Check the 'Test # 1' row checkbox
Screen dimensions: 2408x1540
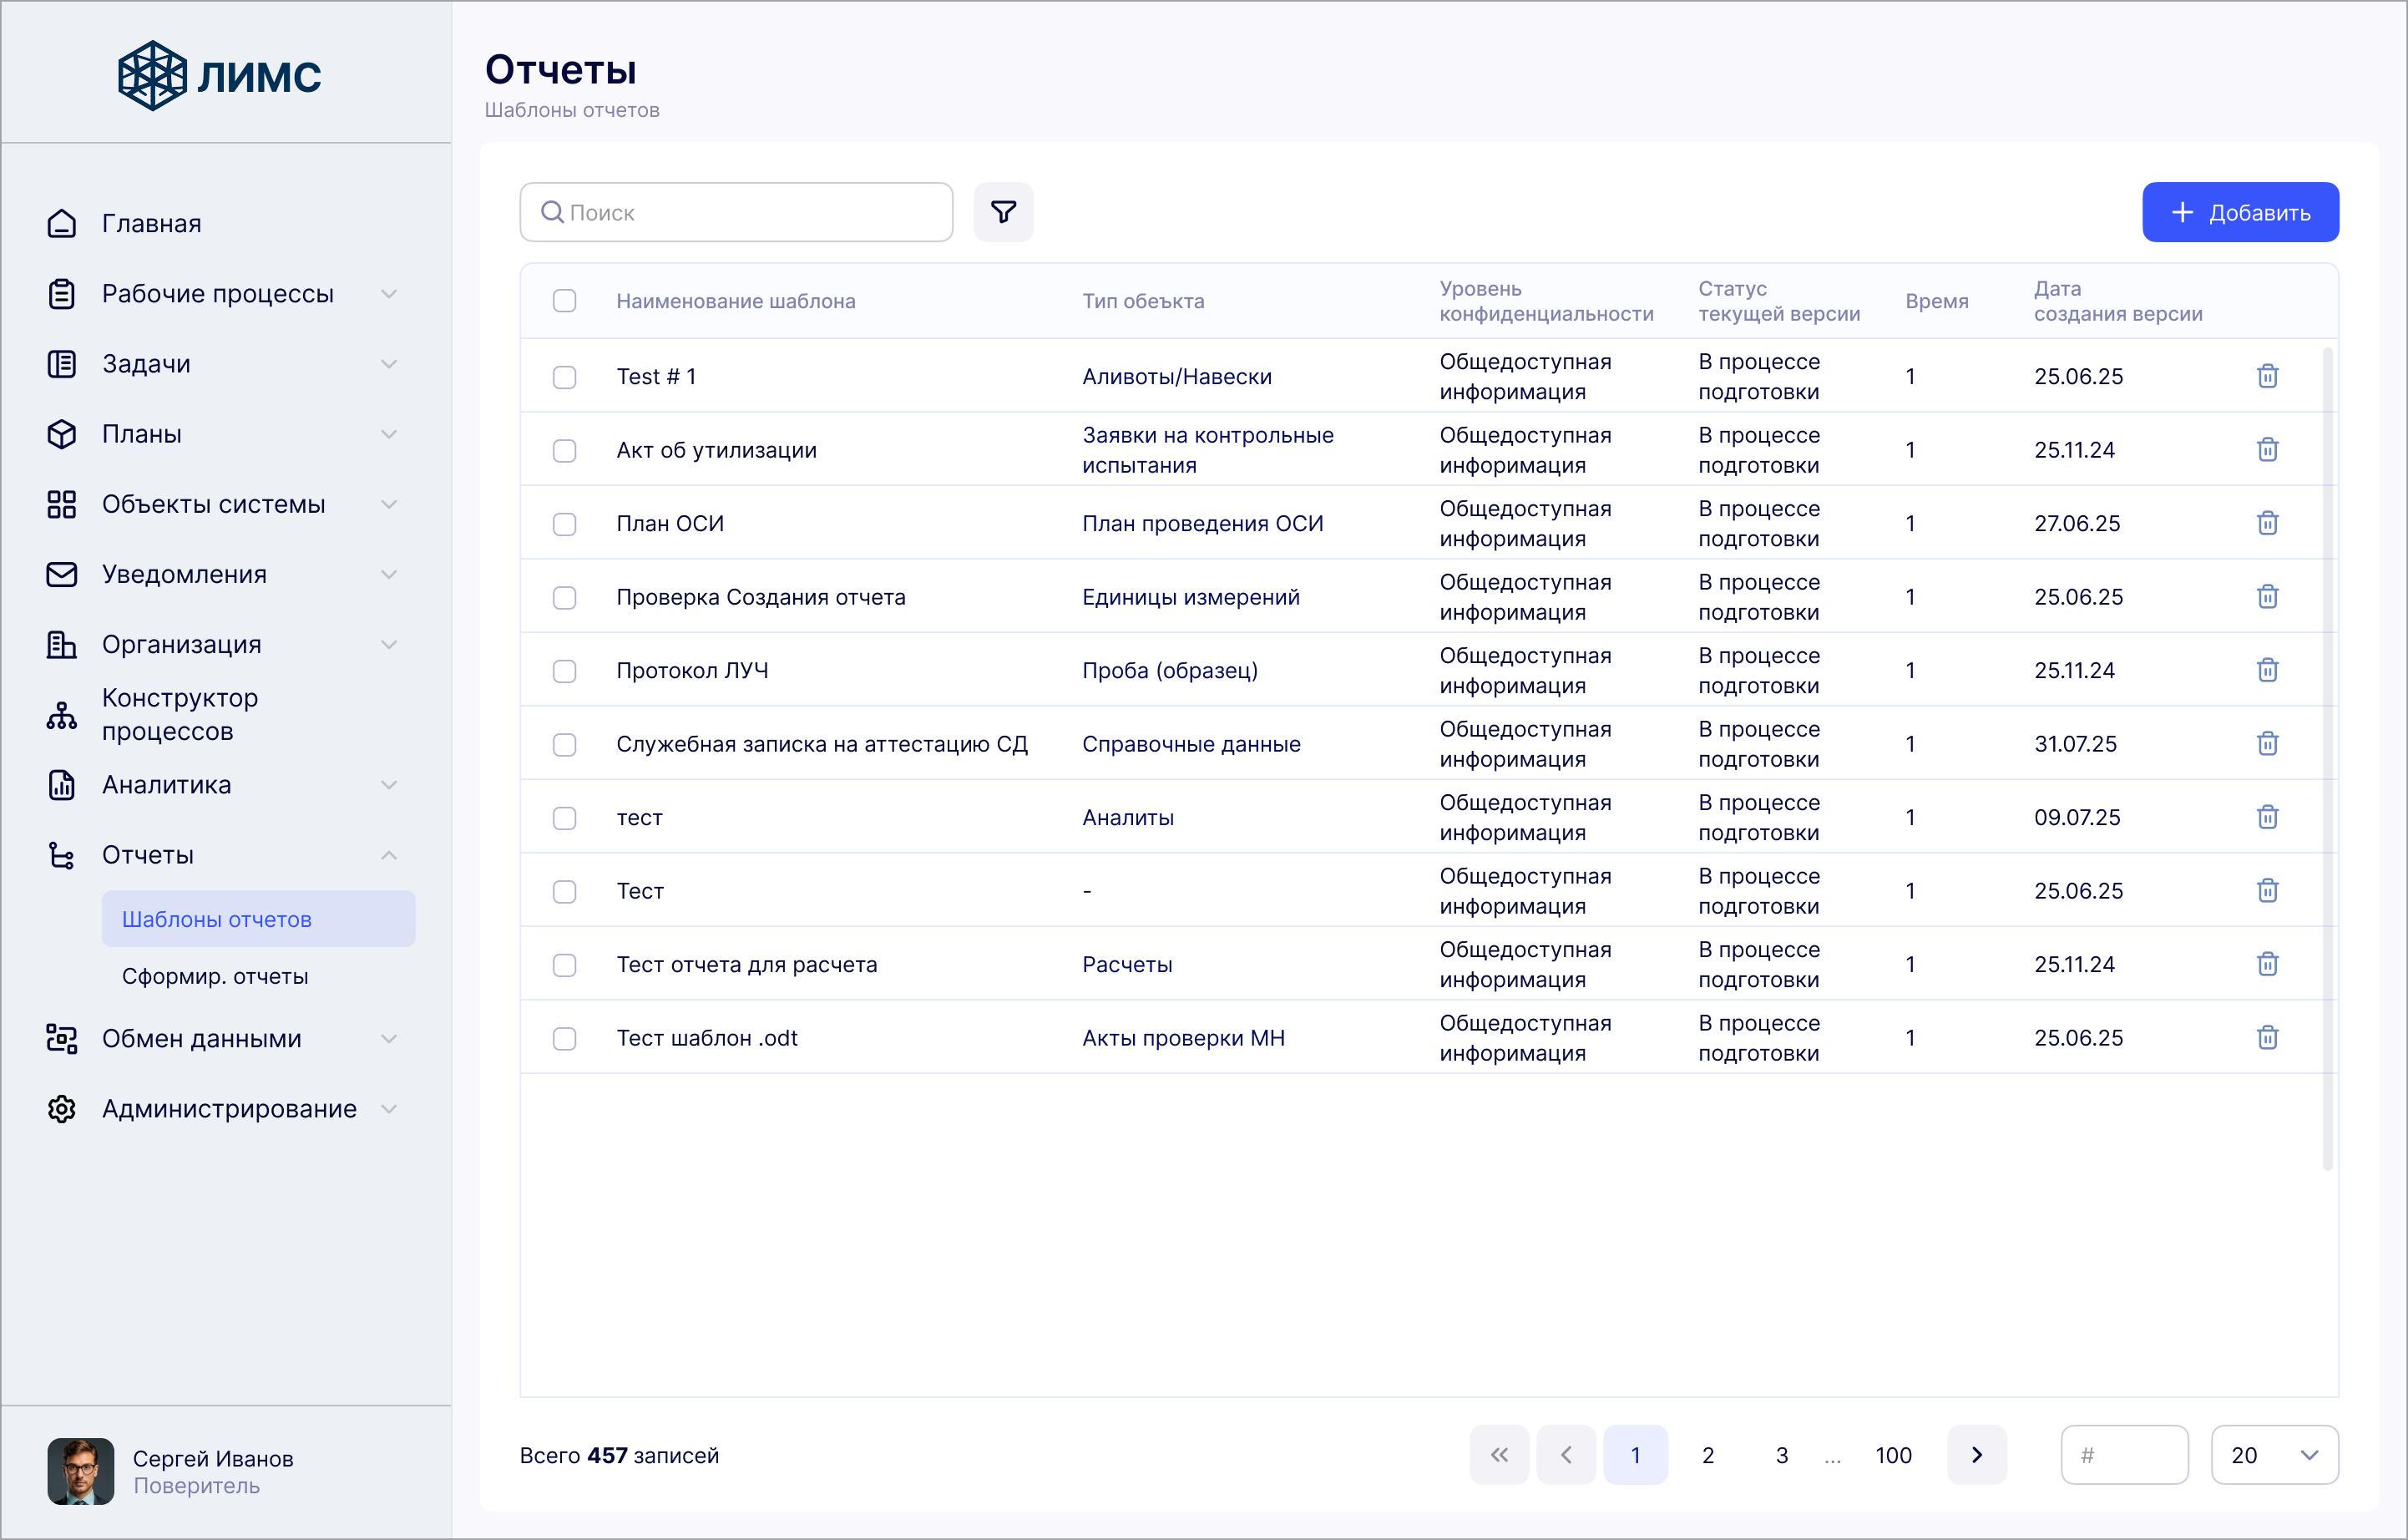point(565,377)
